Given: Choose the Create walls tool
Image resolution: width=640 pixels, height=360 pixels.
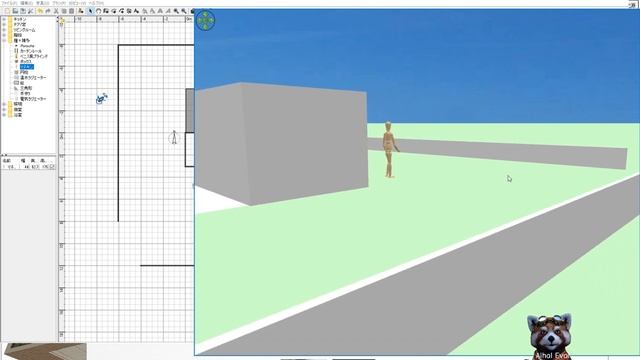Looking at the screenshot, I should (106, 11).
